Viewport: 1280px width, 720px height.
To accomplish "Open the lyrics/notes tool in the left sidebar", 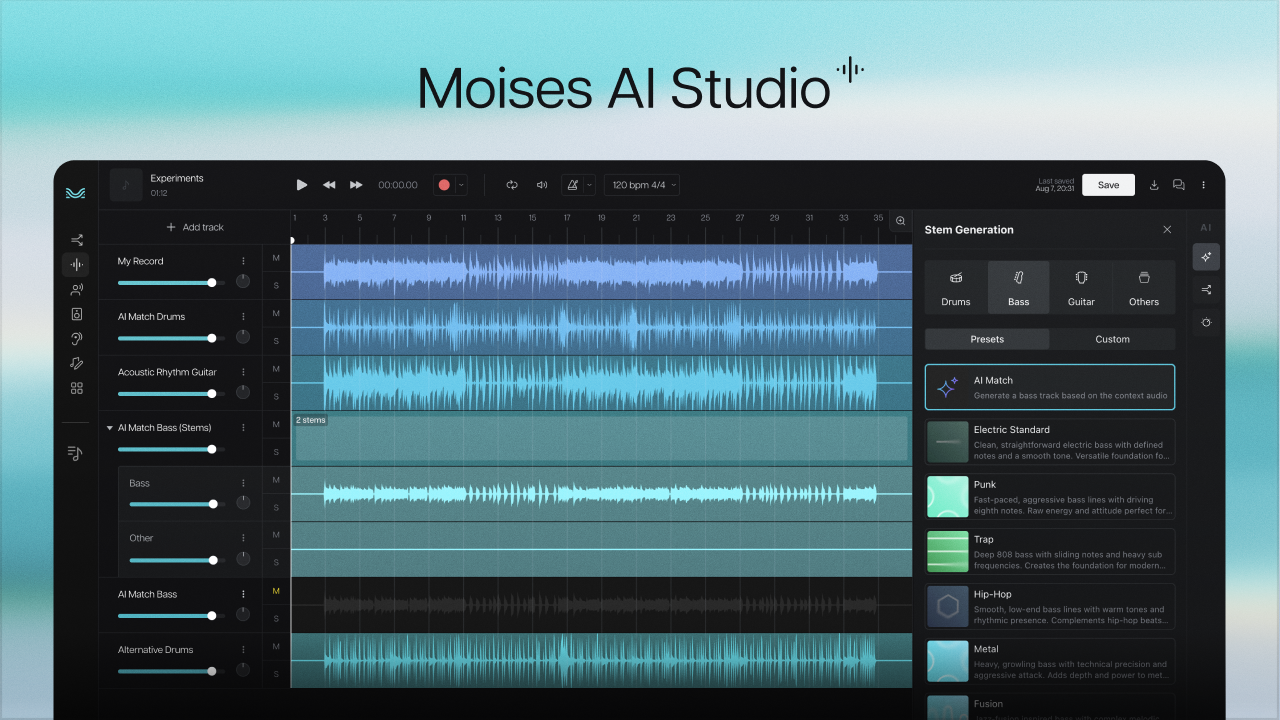I will (75, 452).
